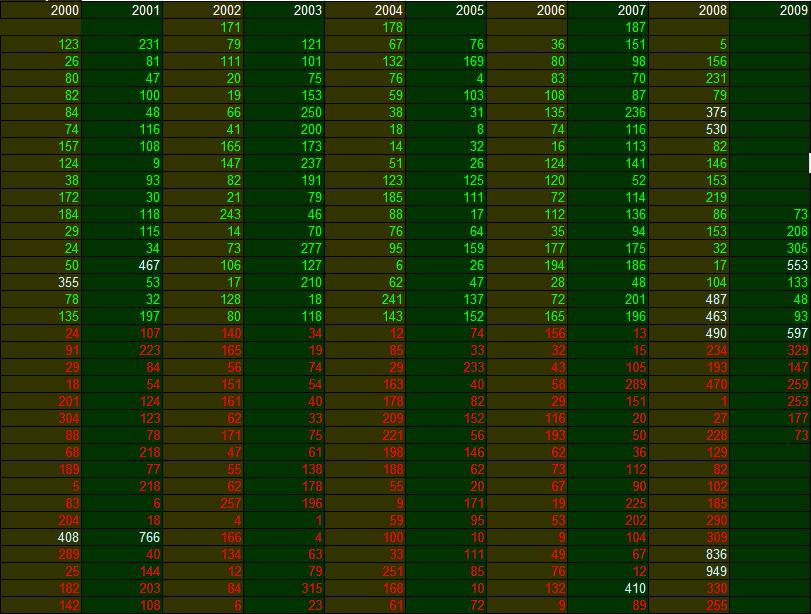Click the 2008 column header
The width and height of the screenshot is (811, 614).
(x=689, y=10)
